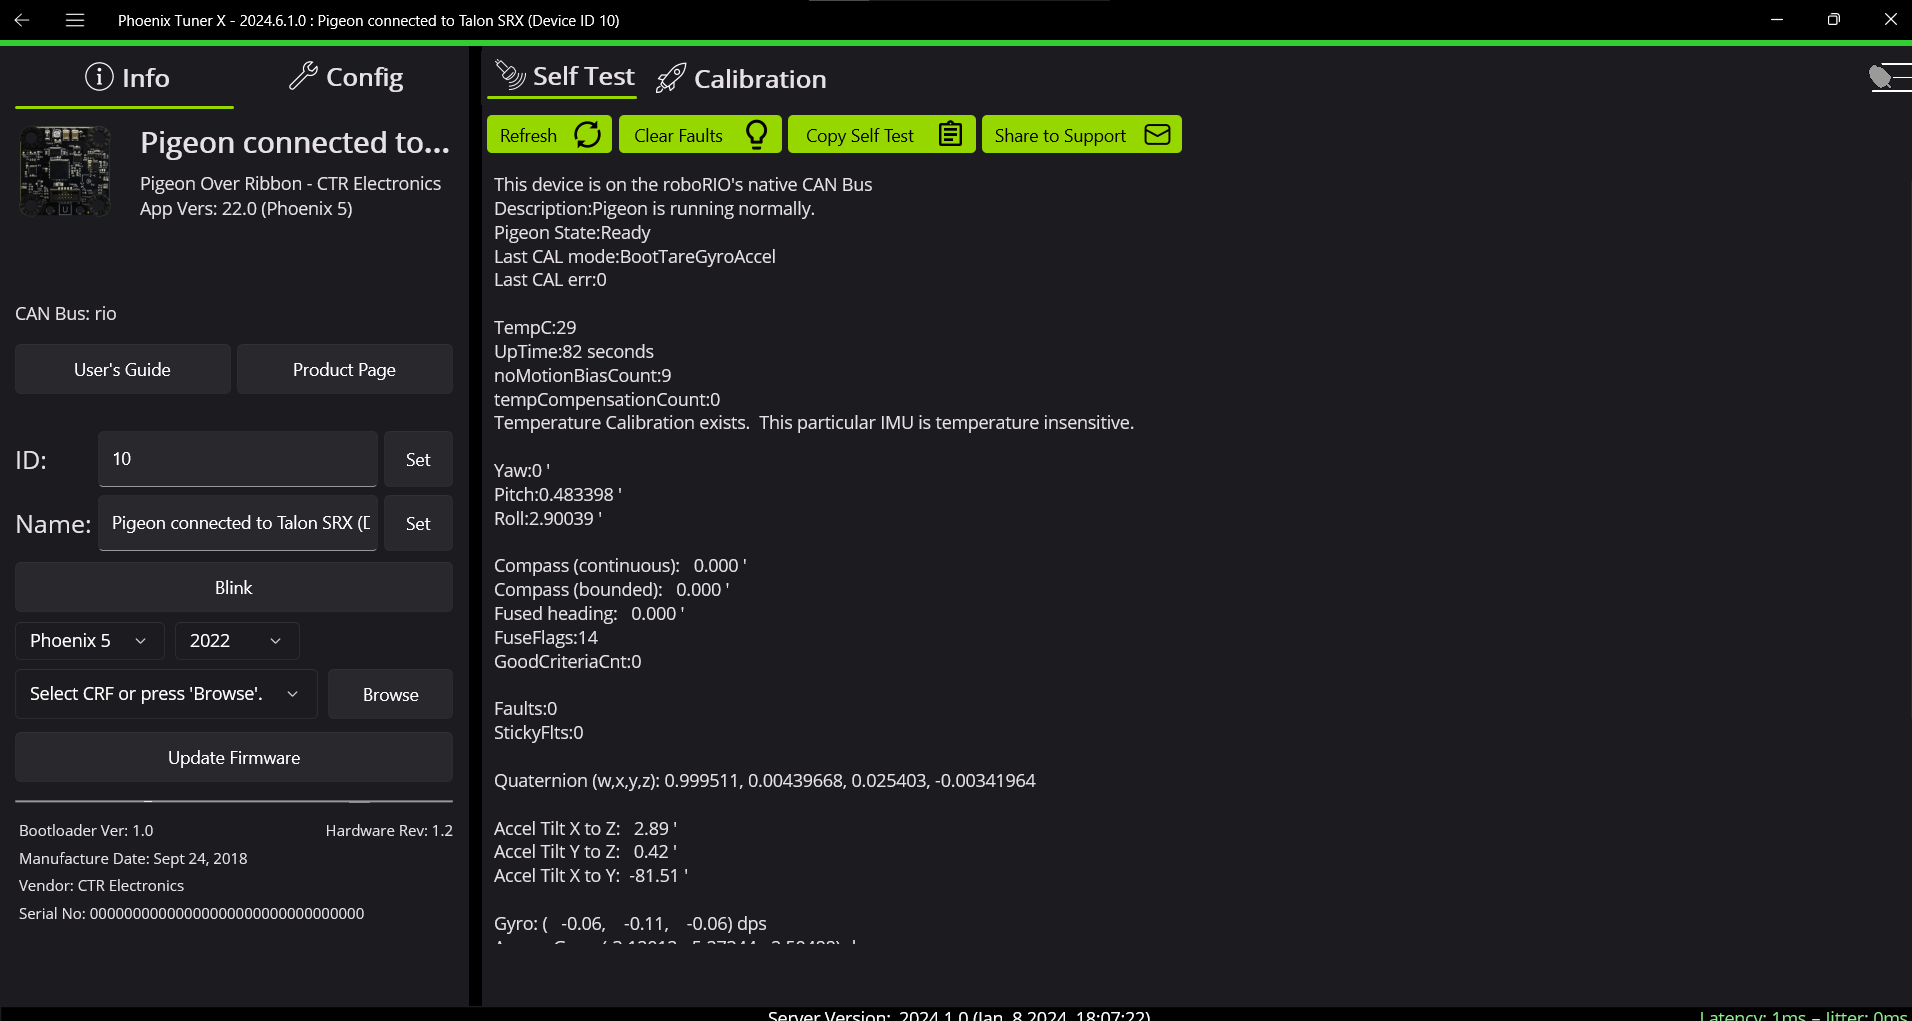The image size is (1912, 1021).
Task: Click the envelope icon on Share to Support
Action: click(1157, 134)
